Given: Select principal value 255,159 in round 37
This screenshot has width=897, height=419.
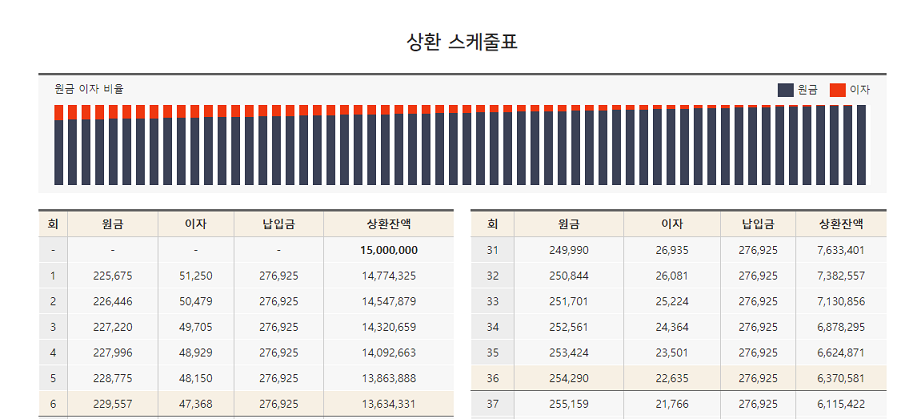Looking at the screenshot, I should pyautogui.click(x=569, y=404).
